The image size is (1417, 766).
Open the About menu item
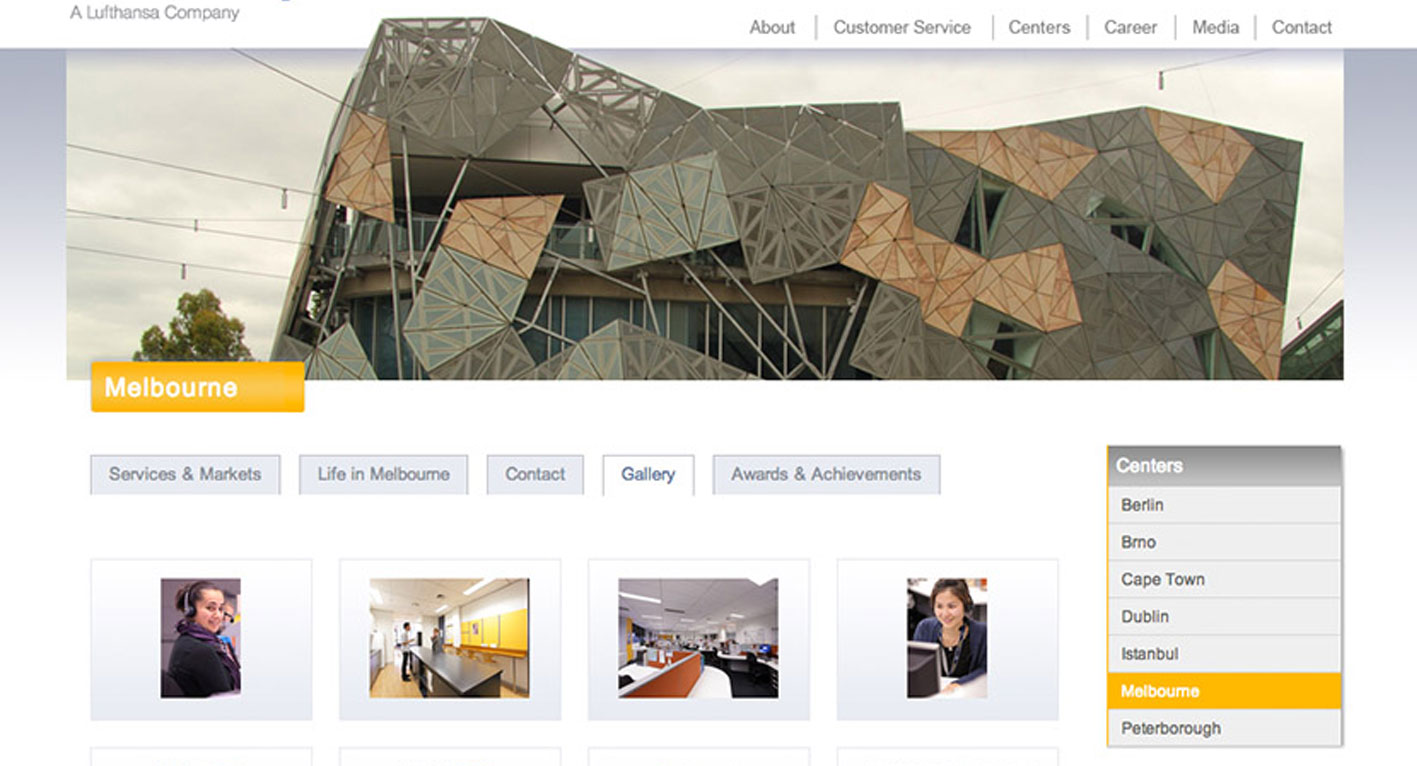(x=772, y=28)
